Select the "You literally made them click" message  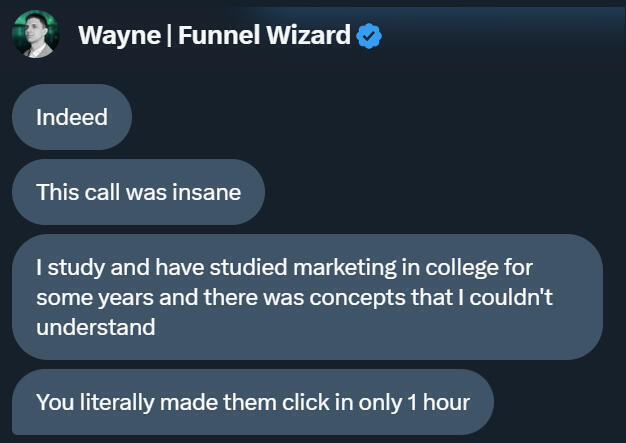(x=252, y=402)
